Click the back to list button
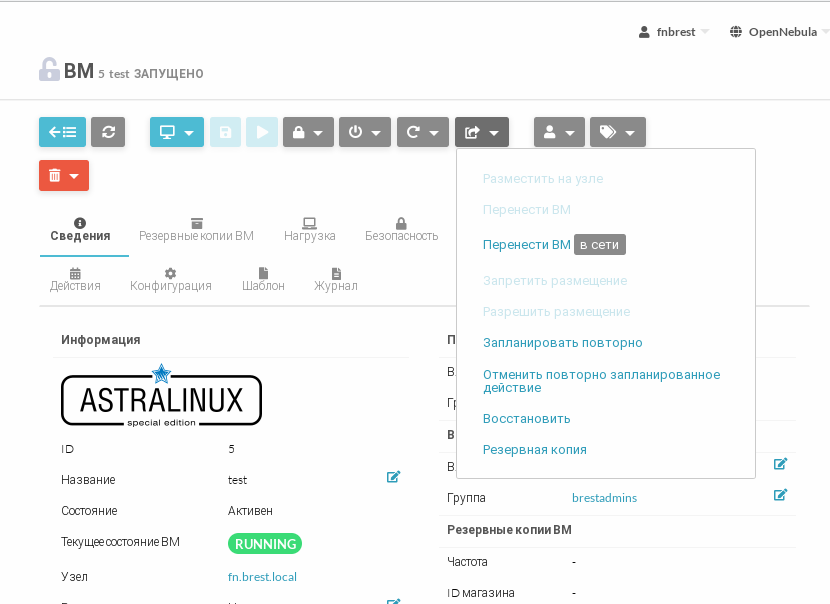Image resolution: width=830 pixels, height=604 pixels. tap(62, 132)
